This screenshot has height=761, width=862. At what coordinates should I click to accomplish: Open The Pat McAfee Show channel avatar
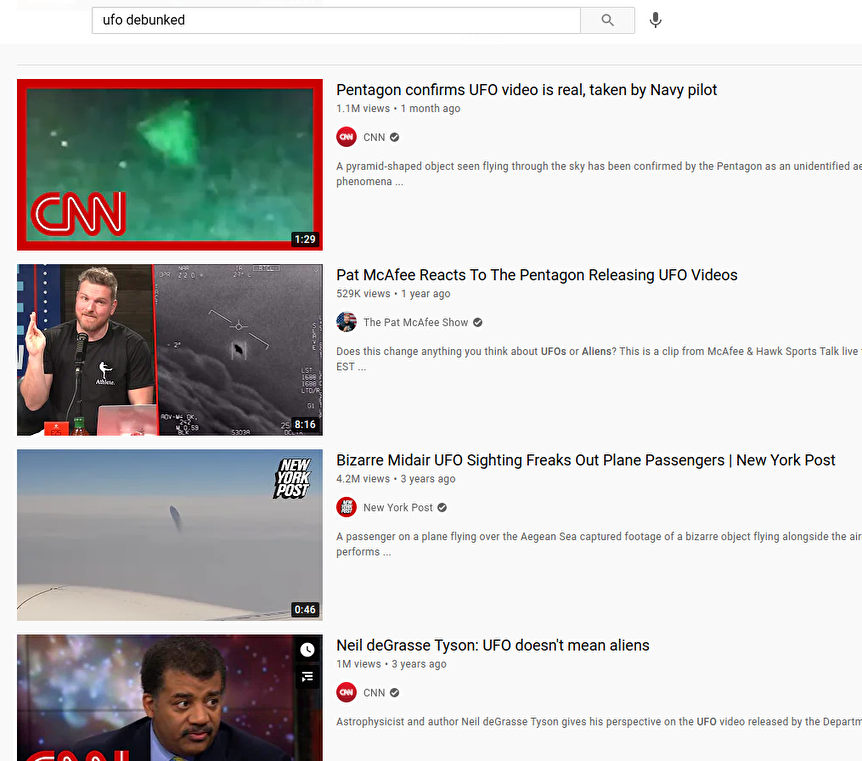(x=346, y=322)
